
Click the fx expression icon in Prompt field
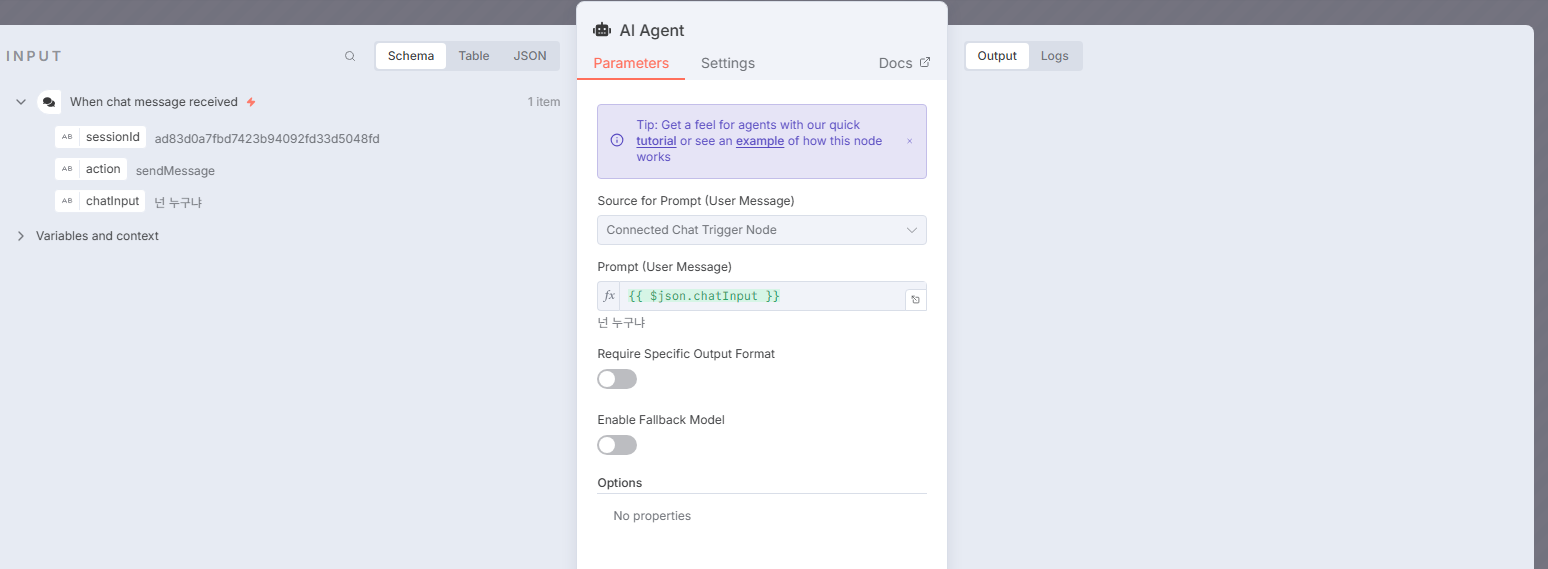coord(609,296)
